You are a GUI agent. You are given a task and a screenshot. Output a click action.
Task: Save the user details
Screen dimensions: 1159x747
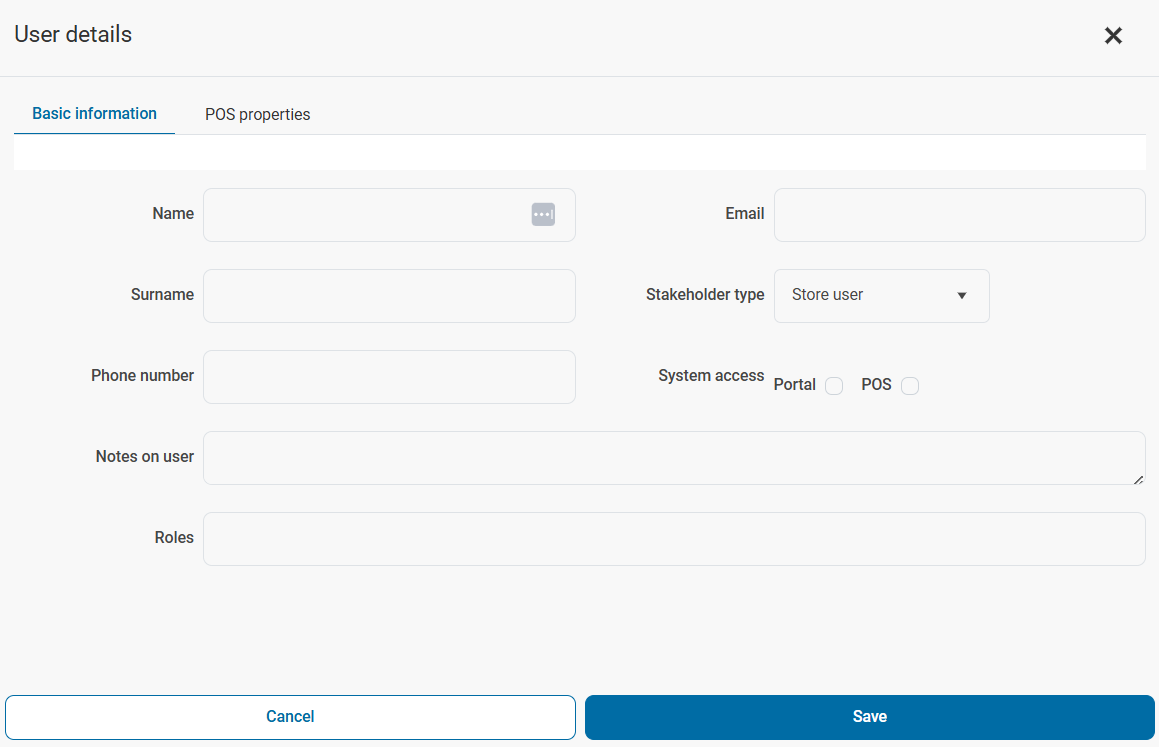point(869,717)
